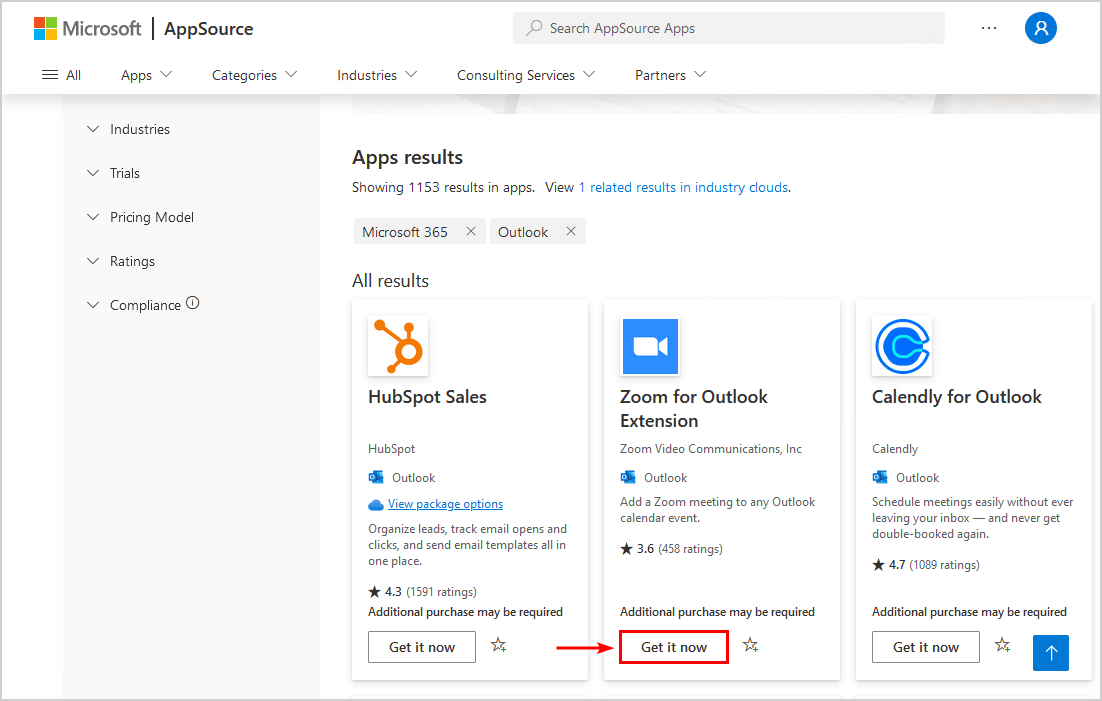Favorite the HubSpot Sales app with star
Viewport: 1102px width, 701px height.
coord(499,646)
